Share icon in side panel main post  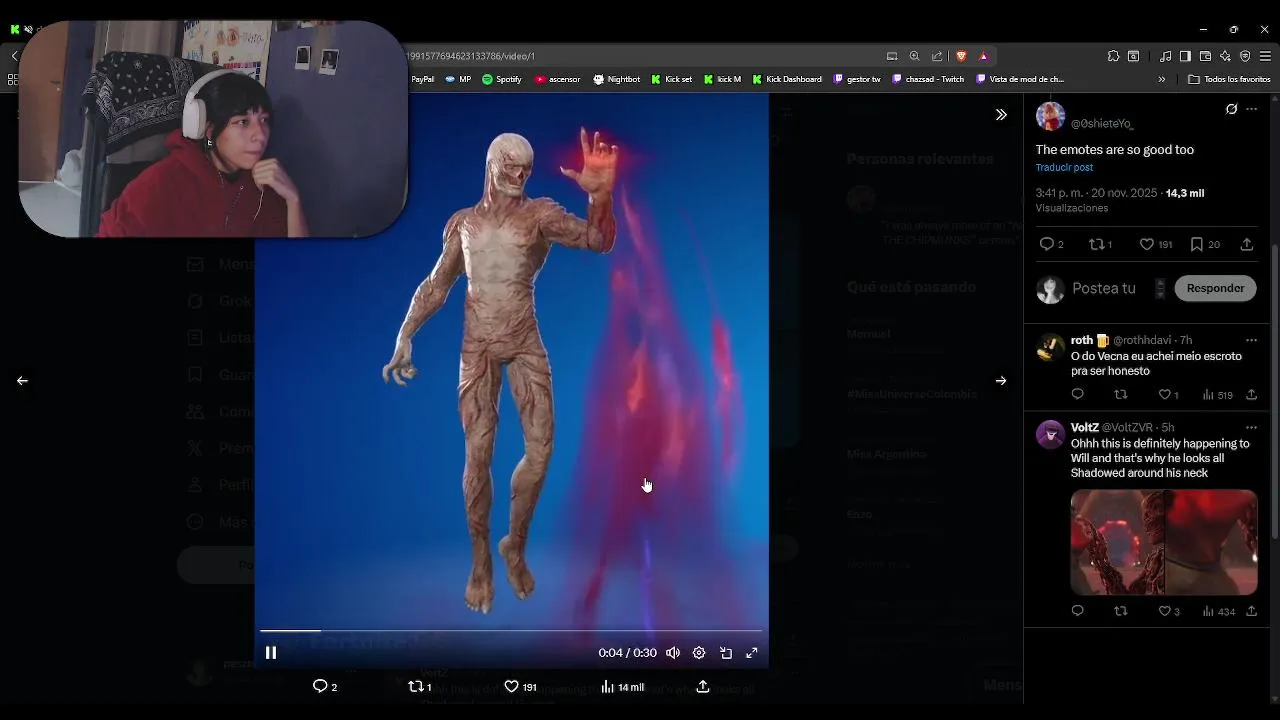point(1246,244)
